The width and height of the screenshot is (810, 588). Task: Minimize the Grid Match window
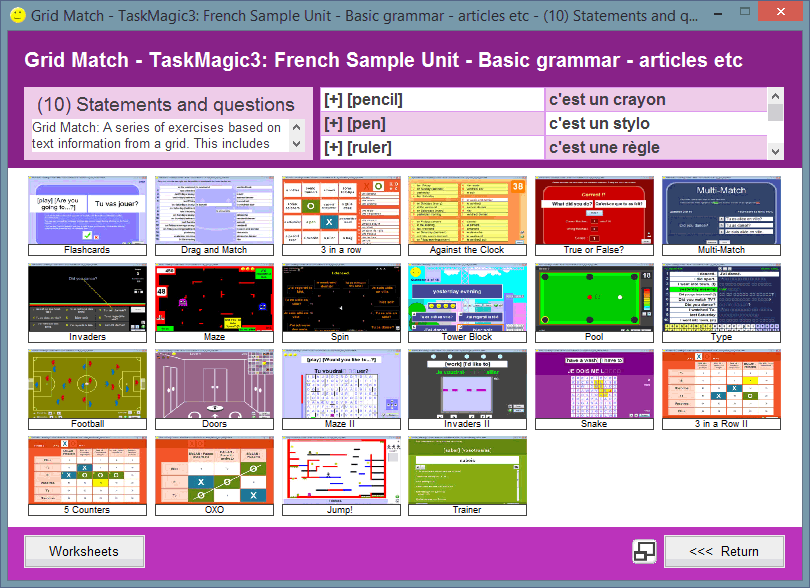coord(718,13)
